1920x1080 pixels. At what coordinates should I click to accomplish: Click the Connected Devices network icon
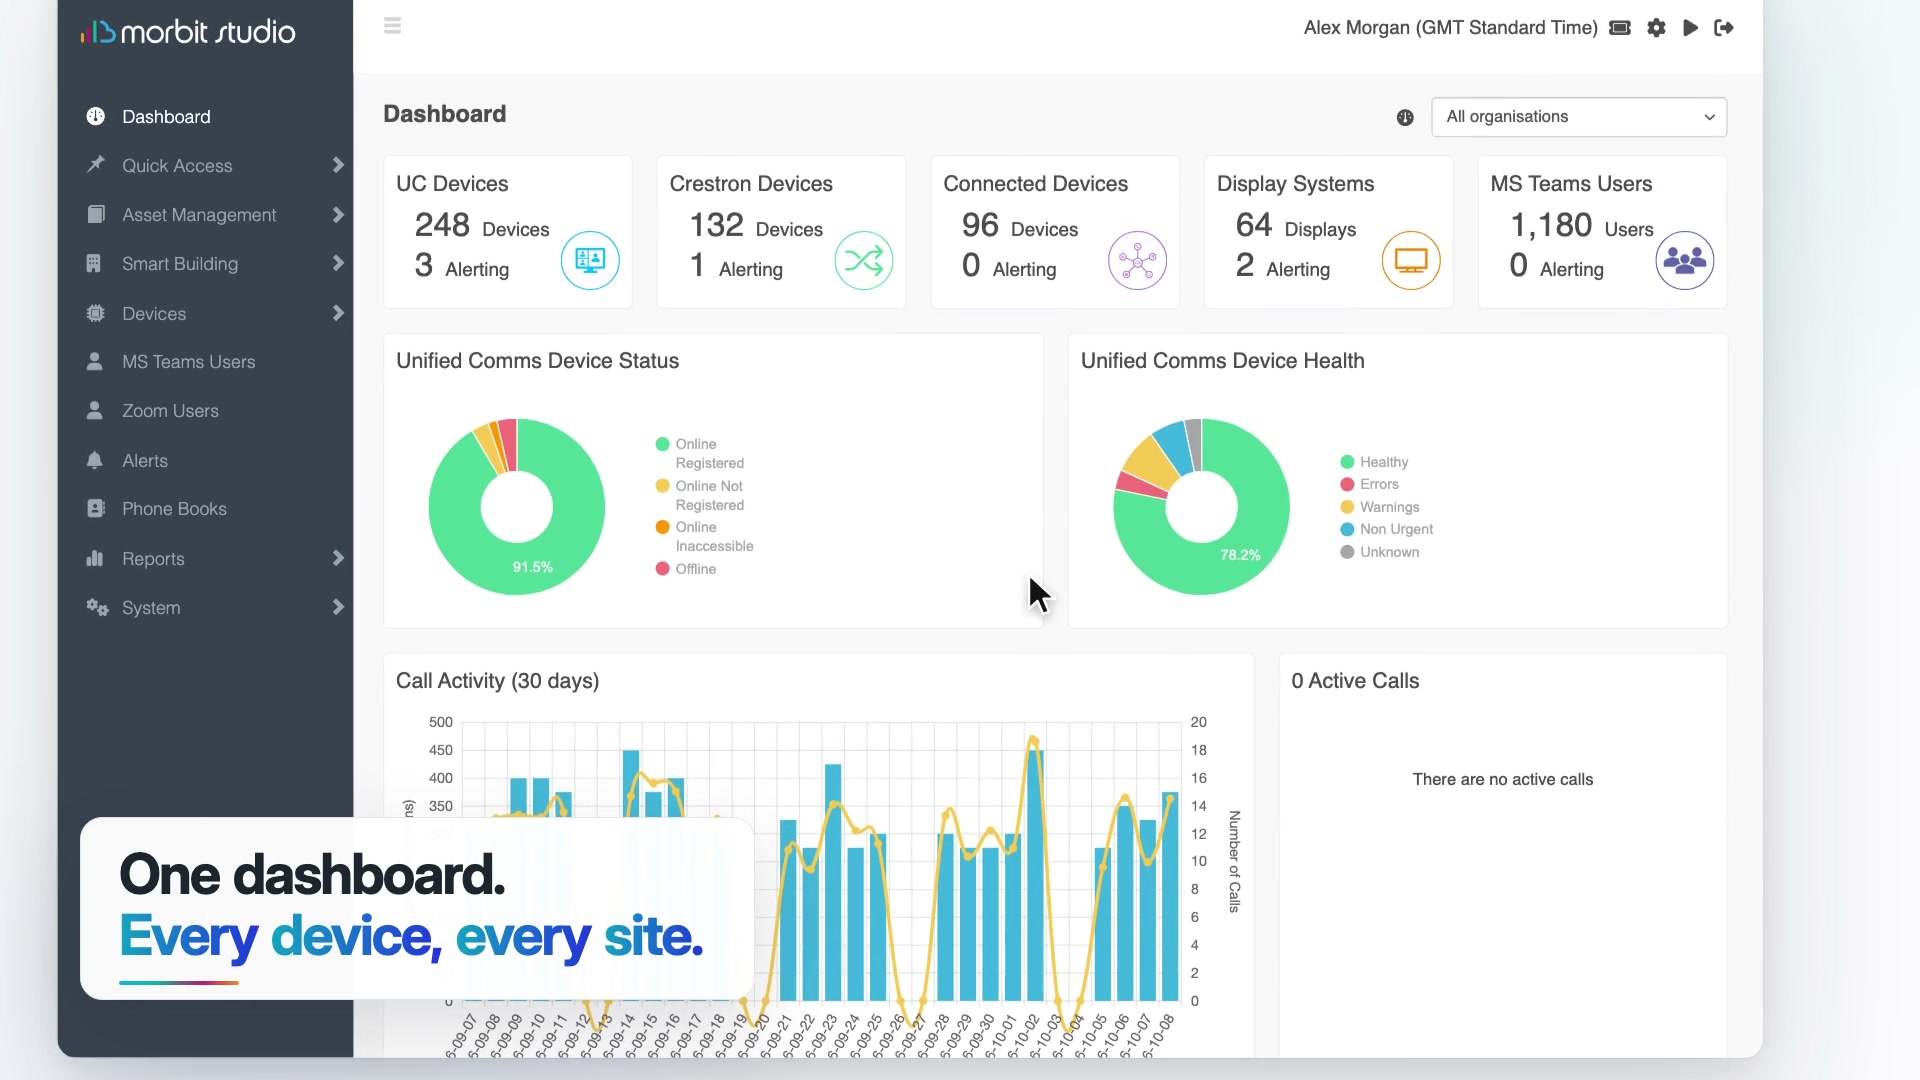[x=1137, y=261]
